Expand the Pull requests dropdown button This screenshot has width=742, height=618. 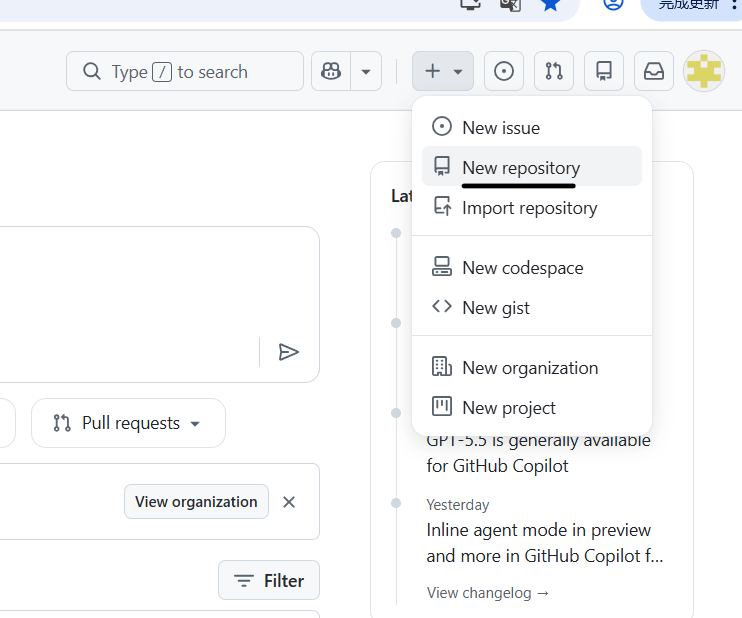tap(128, 423)
